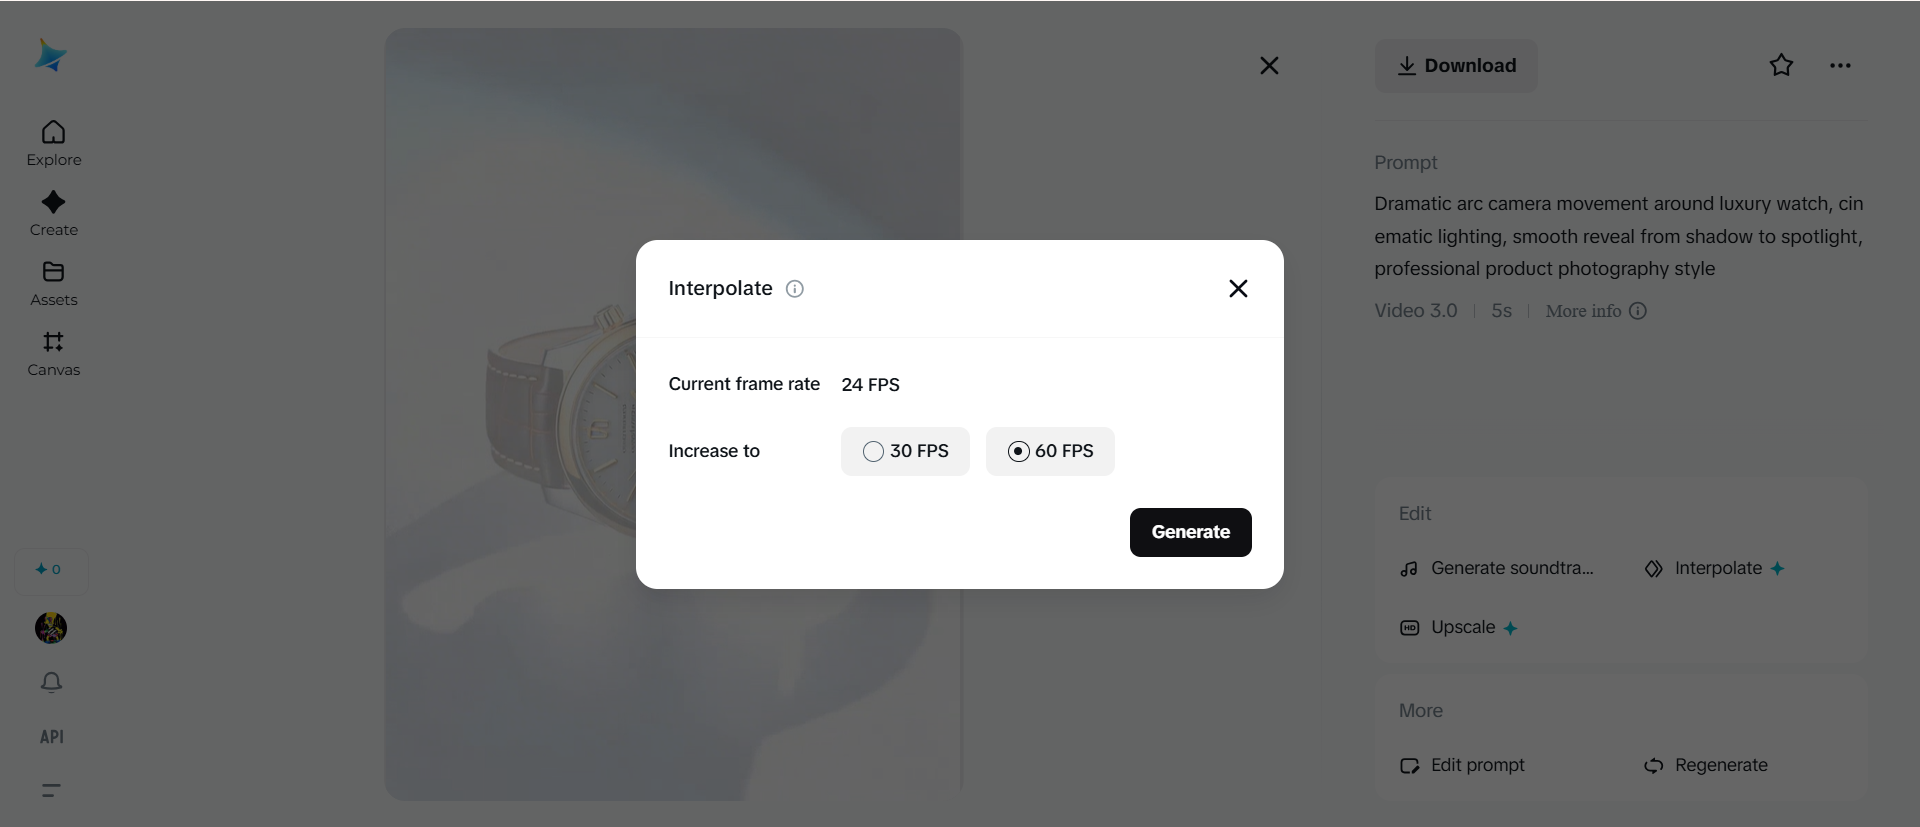Open the API menu item
Image resolution: width=1920 pixels, height=827 pixels.
51,737
